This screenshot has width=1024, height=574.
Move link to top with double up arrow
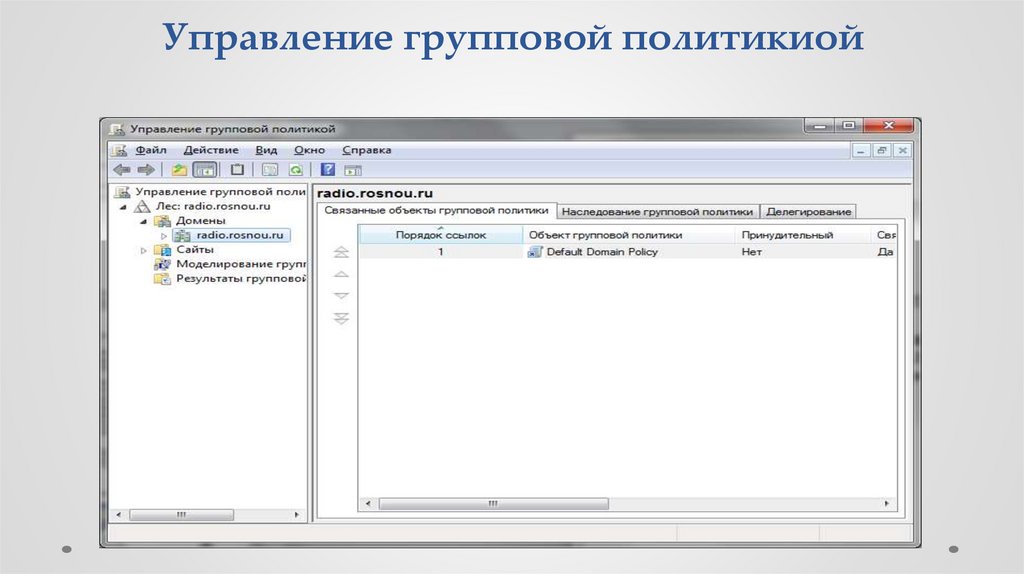point(341,252)
